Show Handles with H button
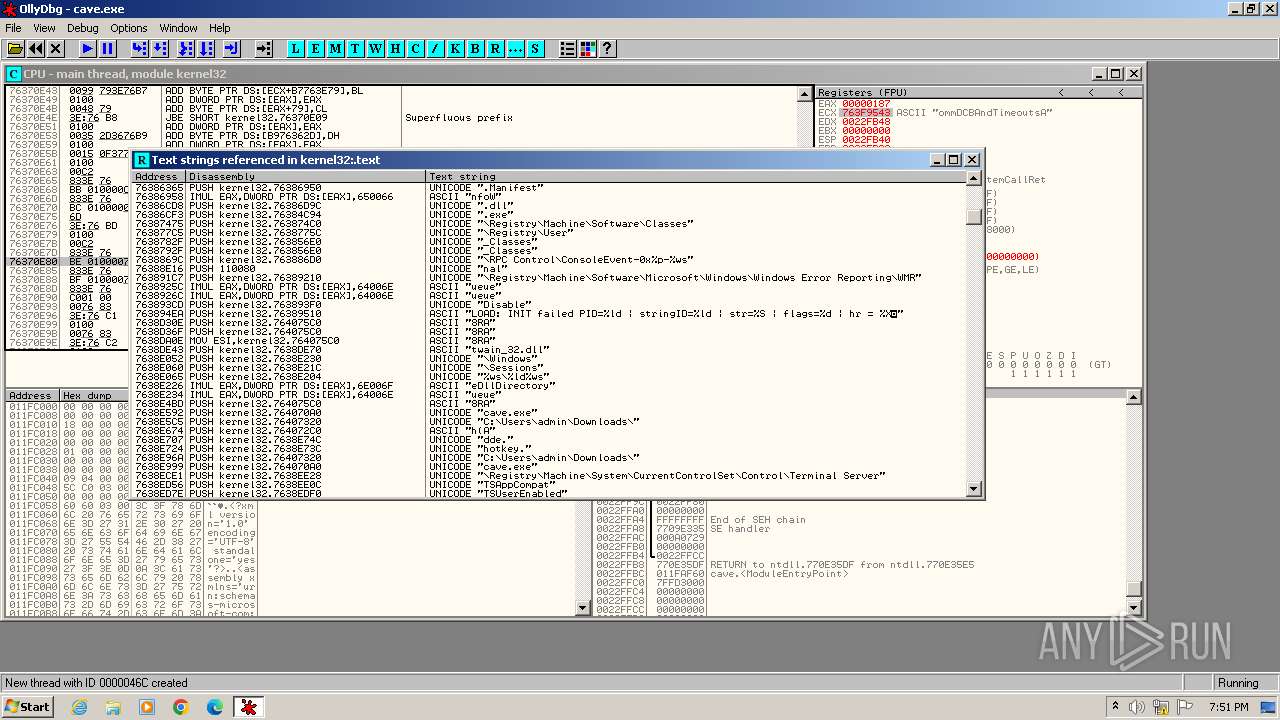Screen dimensions: 1280x720 click(x=396, y=48)
